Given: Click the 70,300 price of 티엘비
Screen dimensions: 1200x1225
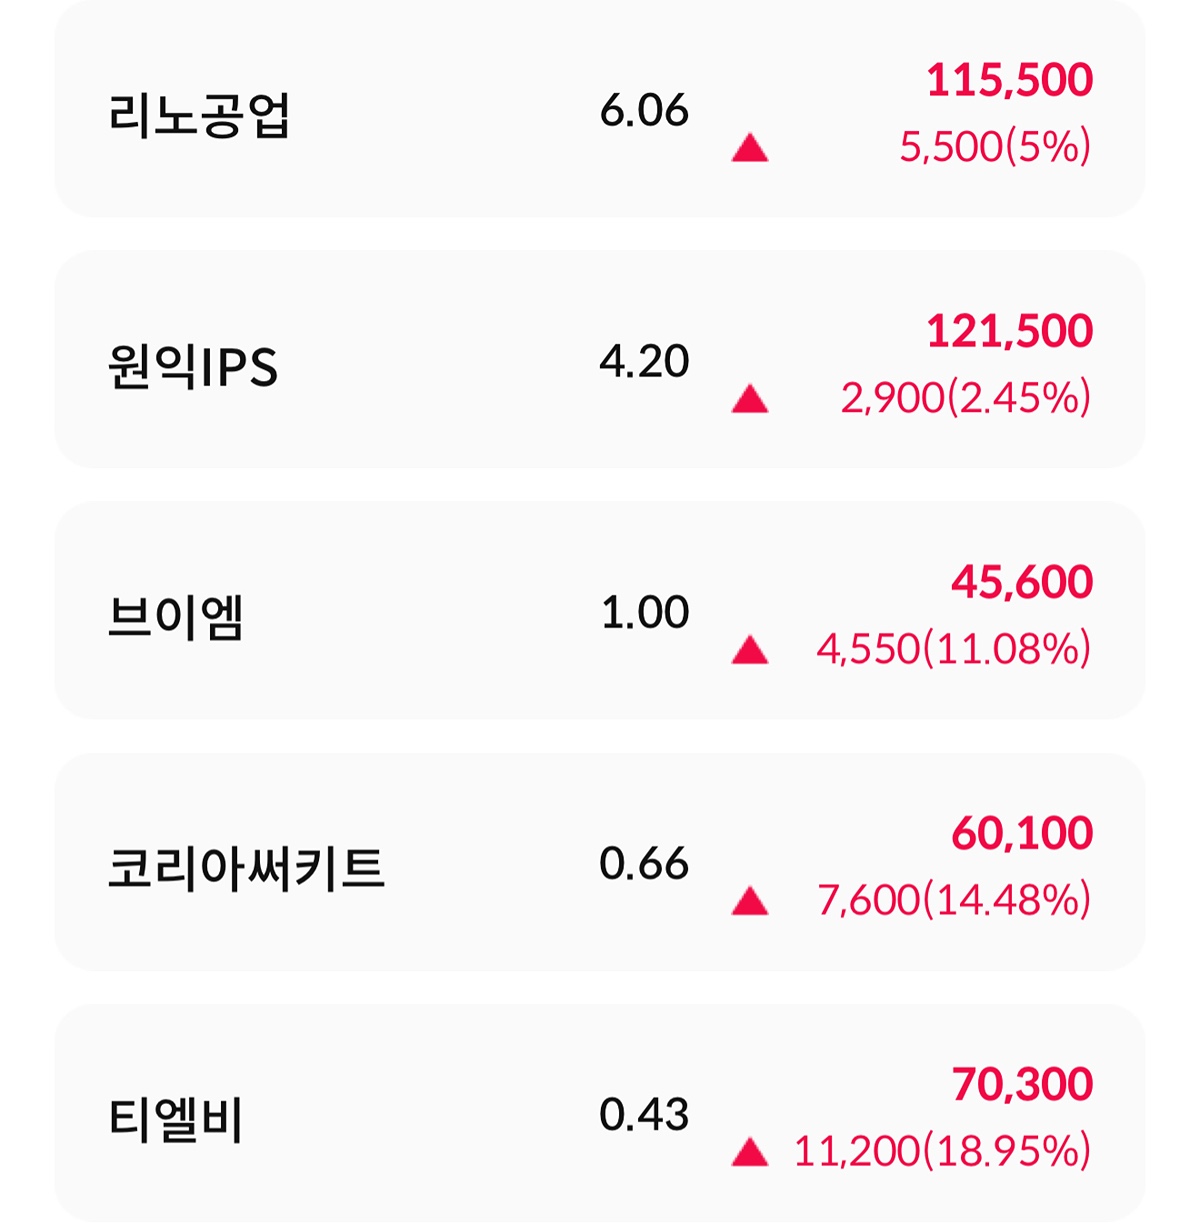Looking at the screenshot, I should pyautogui.click(x=1022, y=1085).
